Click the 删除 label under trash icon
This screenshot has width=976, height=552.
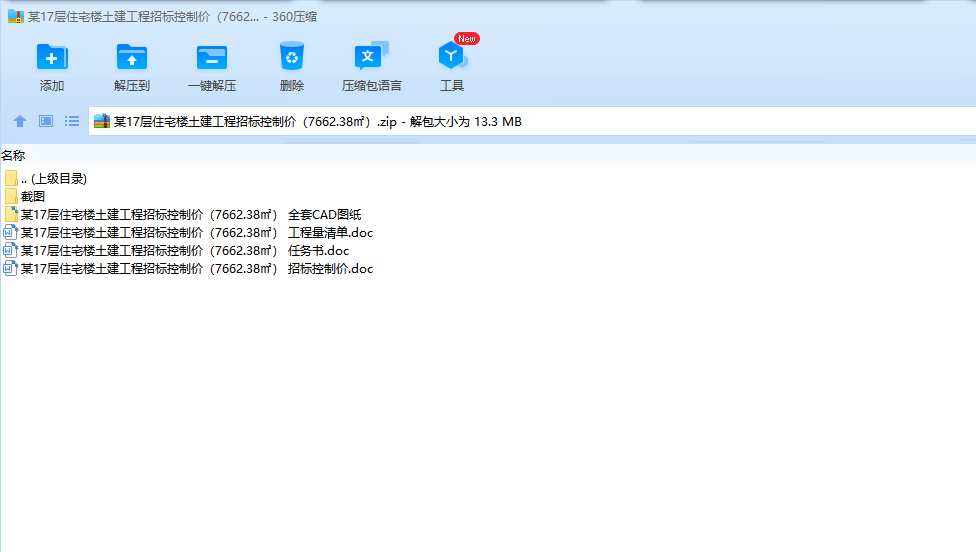point(291,86)
